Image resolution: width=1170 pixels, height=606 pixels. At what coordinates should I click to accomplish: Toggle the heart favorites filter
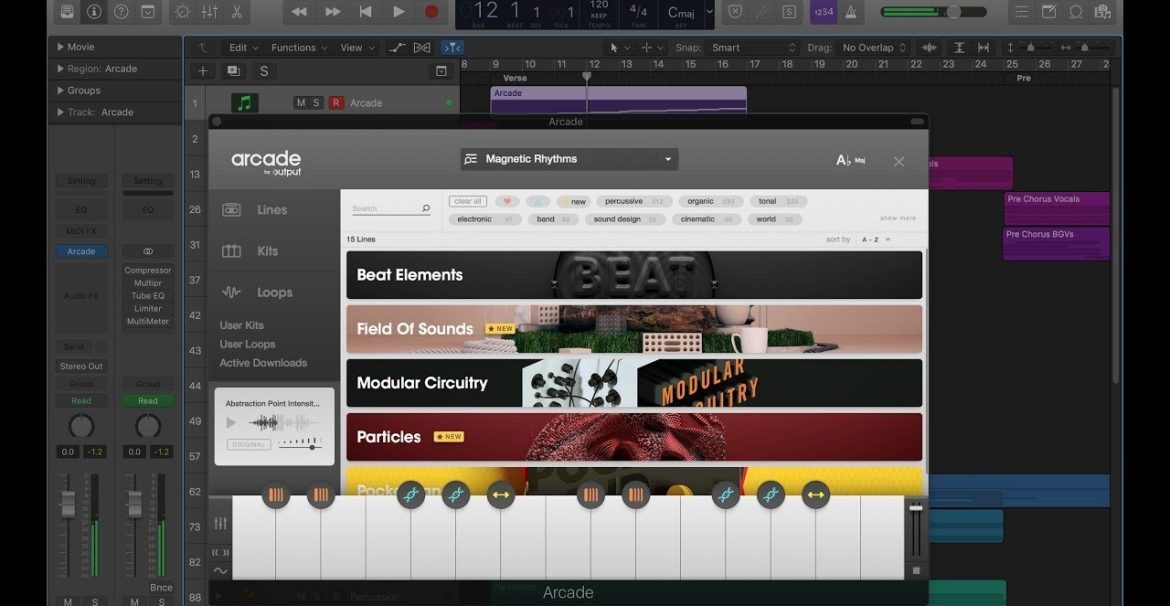pyautogui.click(x=507, y=202)
